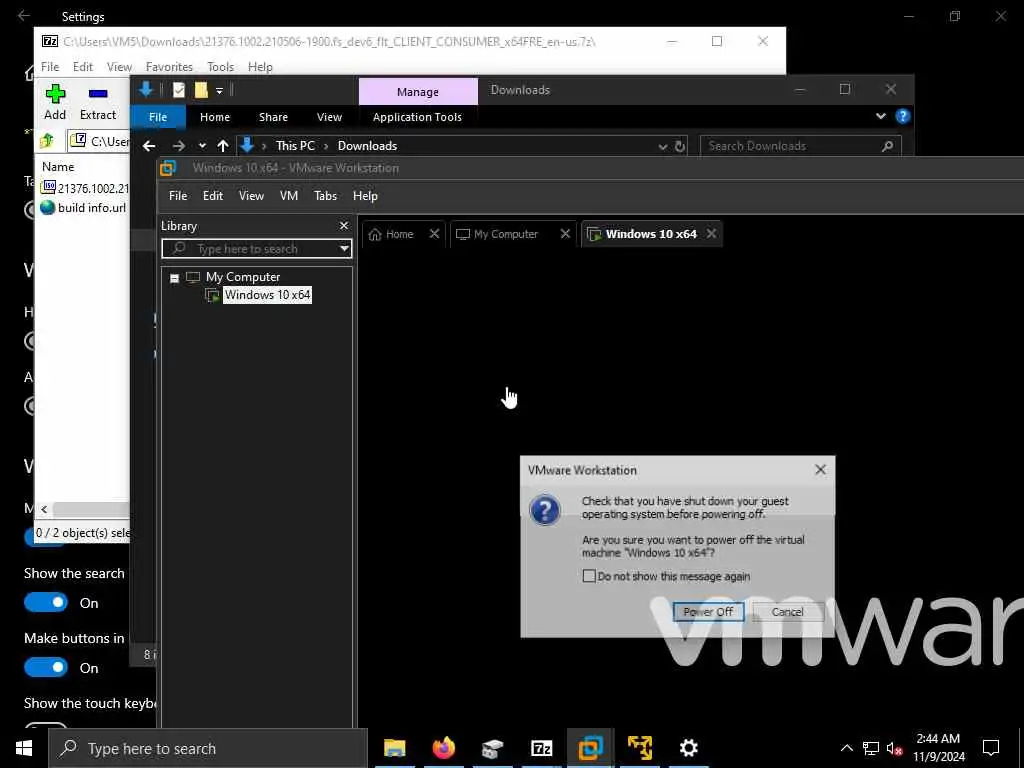Open the VMware Help menu

pos(365,196)
